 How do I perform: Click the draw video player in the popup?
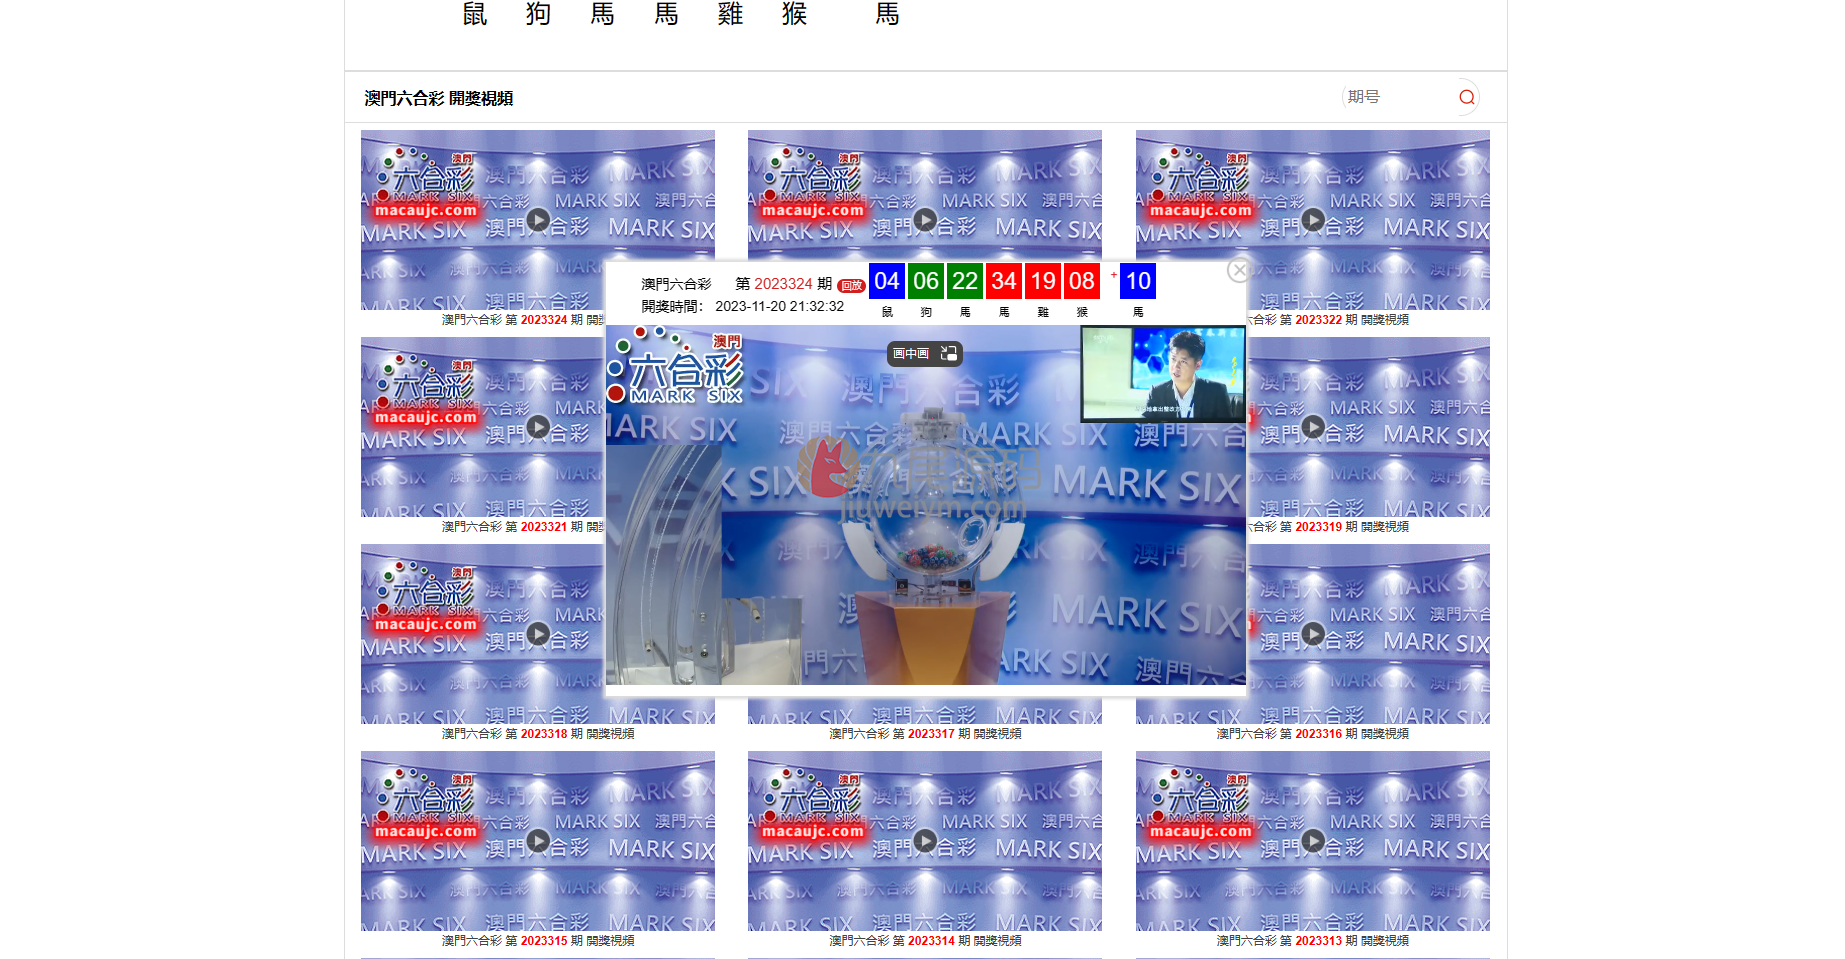926,505
